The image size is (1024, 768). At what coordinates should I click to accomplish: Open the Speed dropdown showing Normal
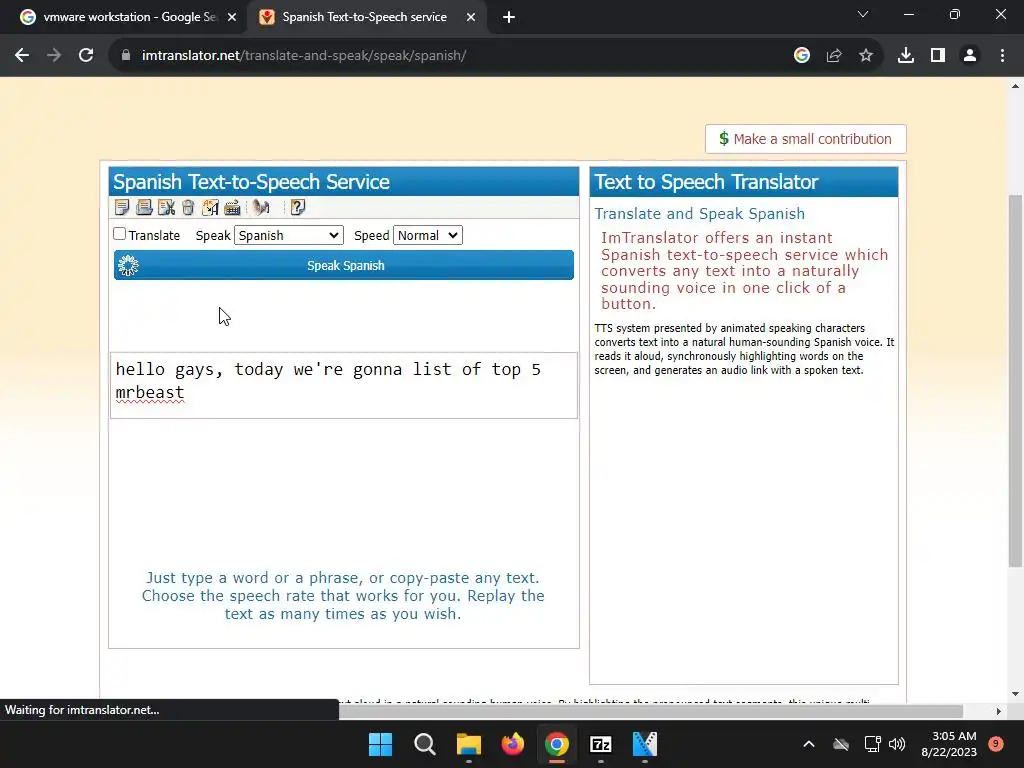[x=428, y=235]
